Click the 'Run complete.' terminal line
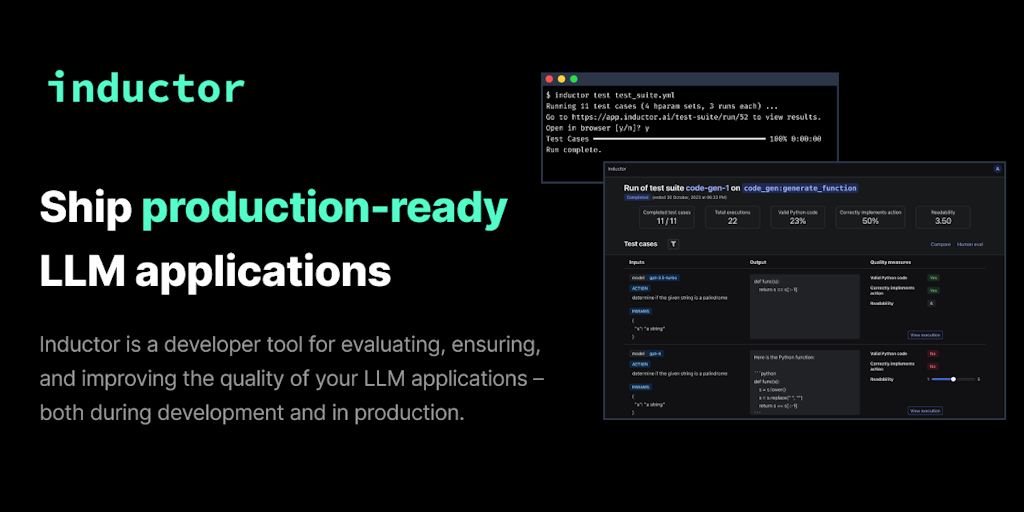 tap(574, 150)
